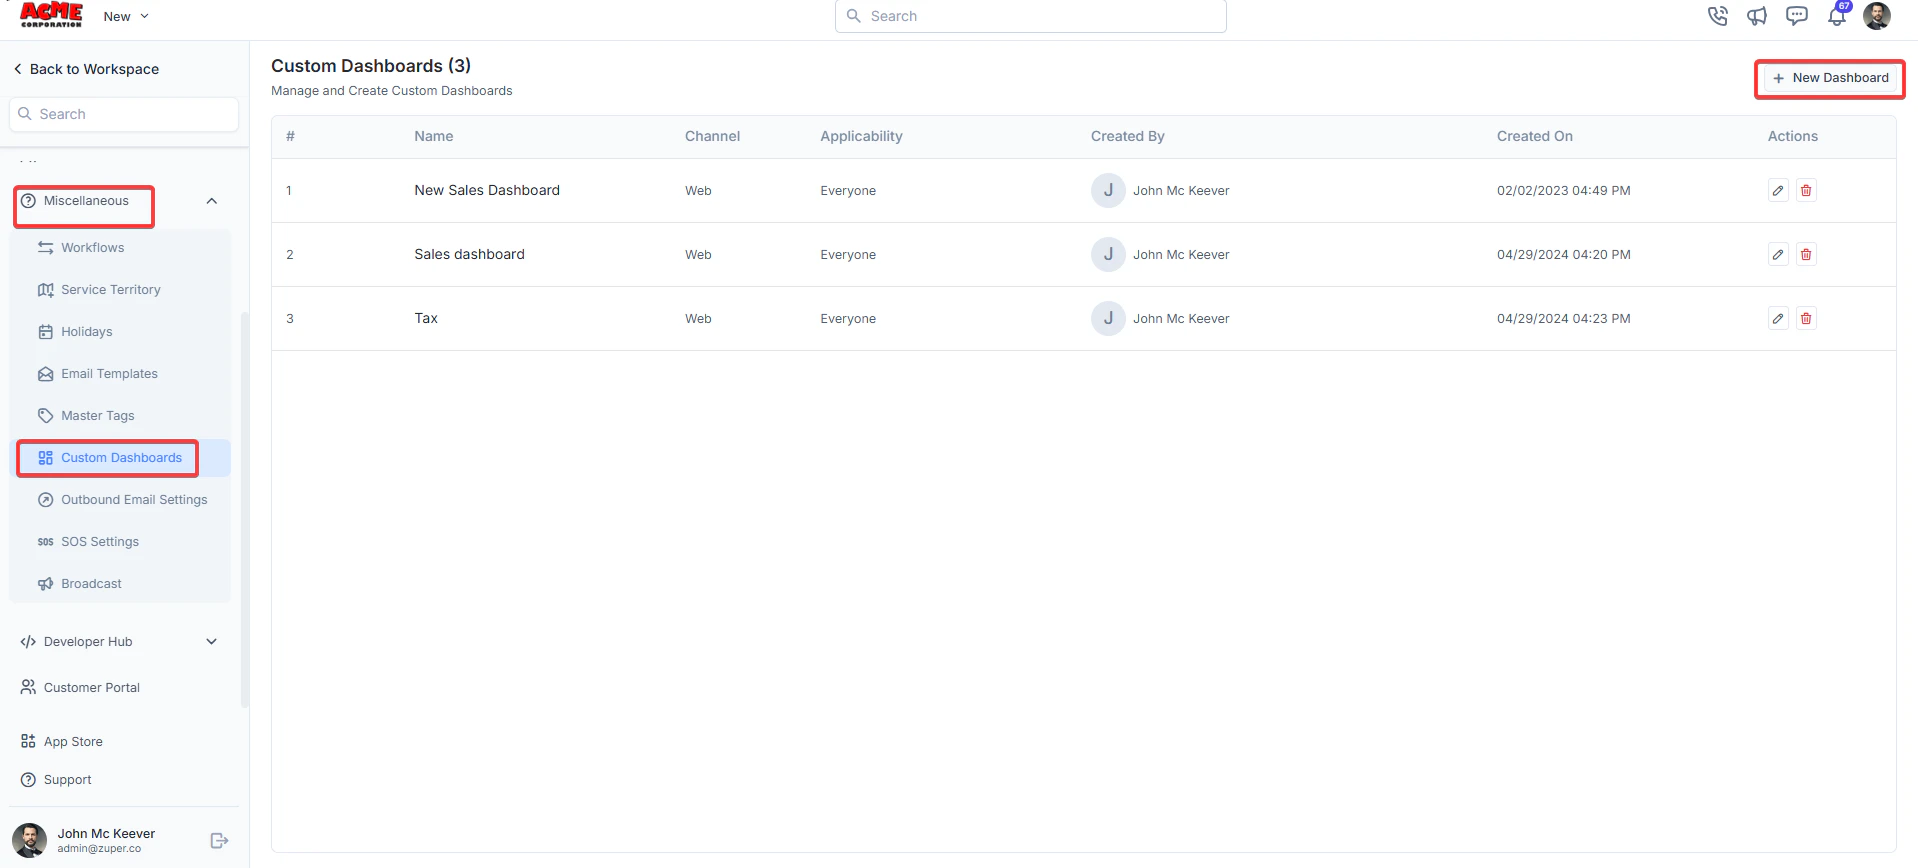Click the date 04/29/2024 04:23 PM
The width and height of the screenshot is (1918, 868).
(1563, 318)
